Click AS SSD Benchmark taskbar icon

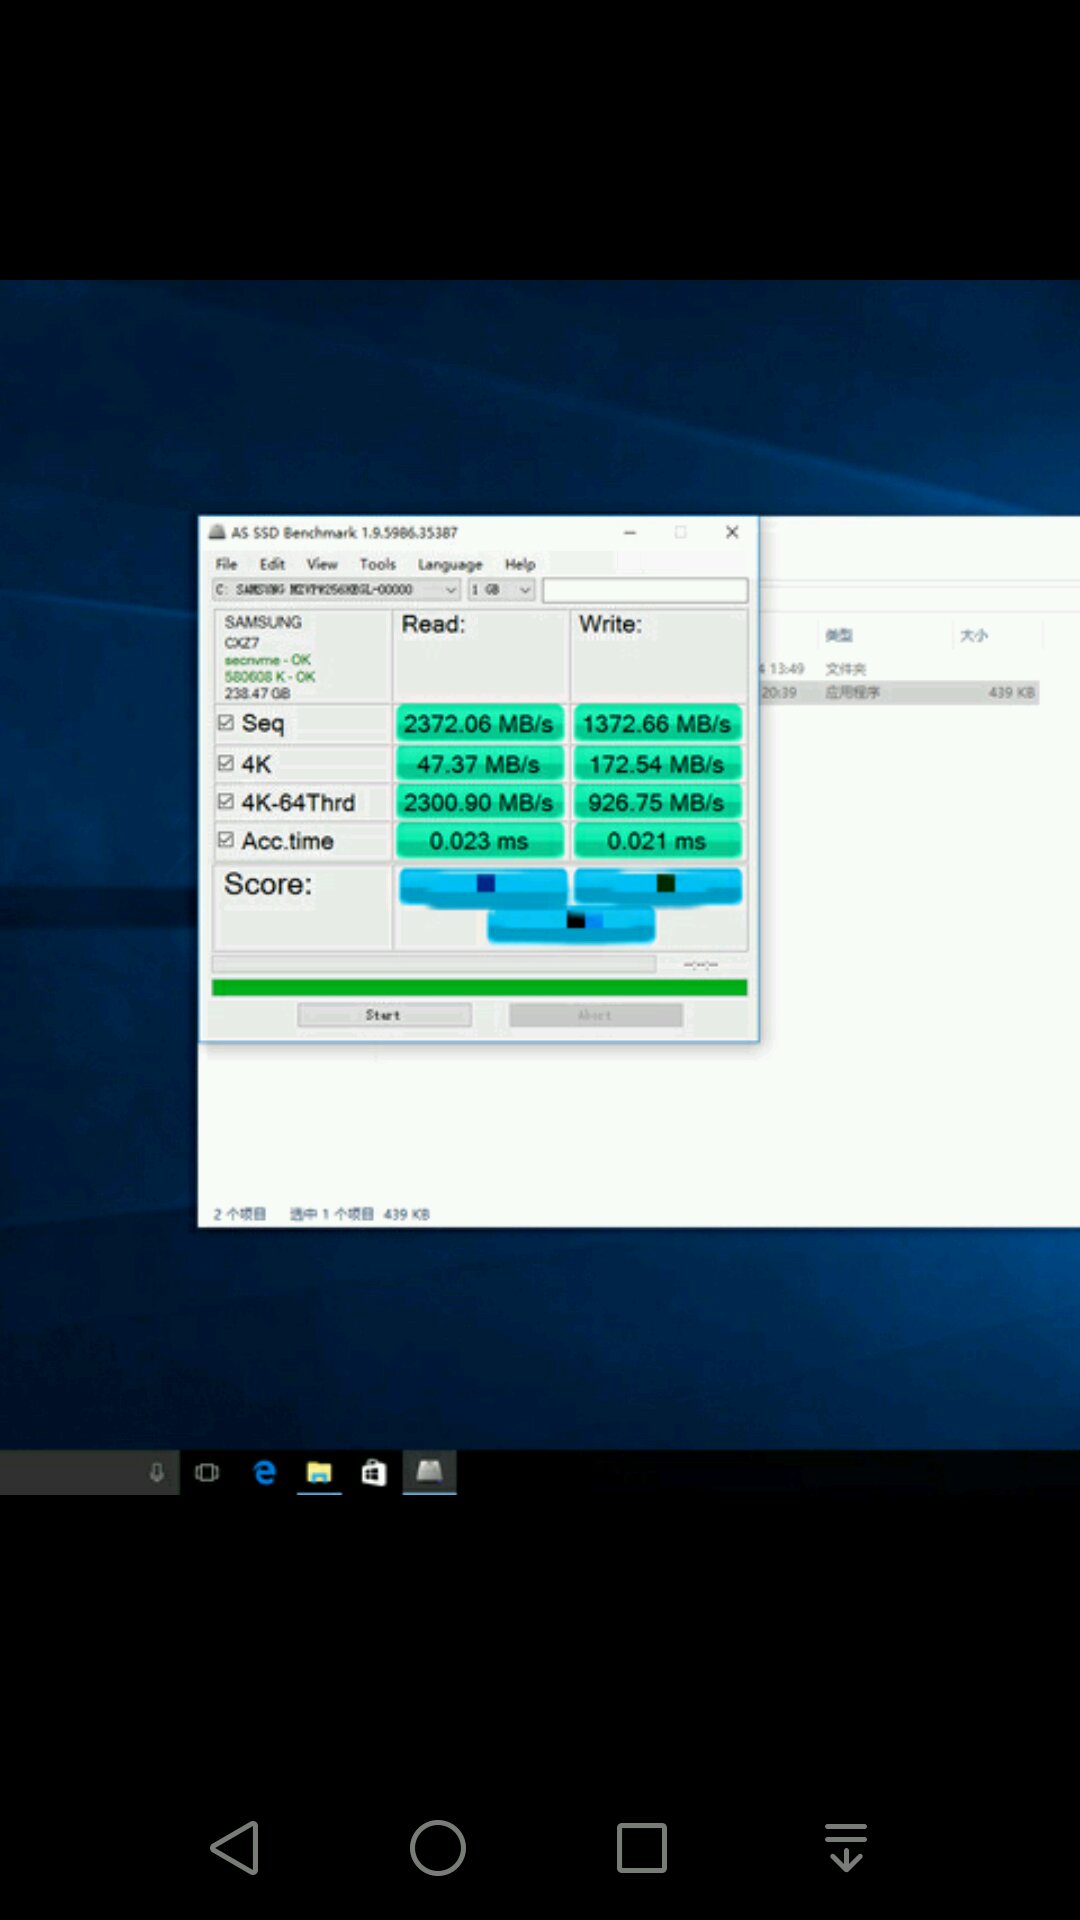click(x=429, y=1471)
